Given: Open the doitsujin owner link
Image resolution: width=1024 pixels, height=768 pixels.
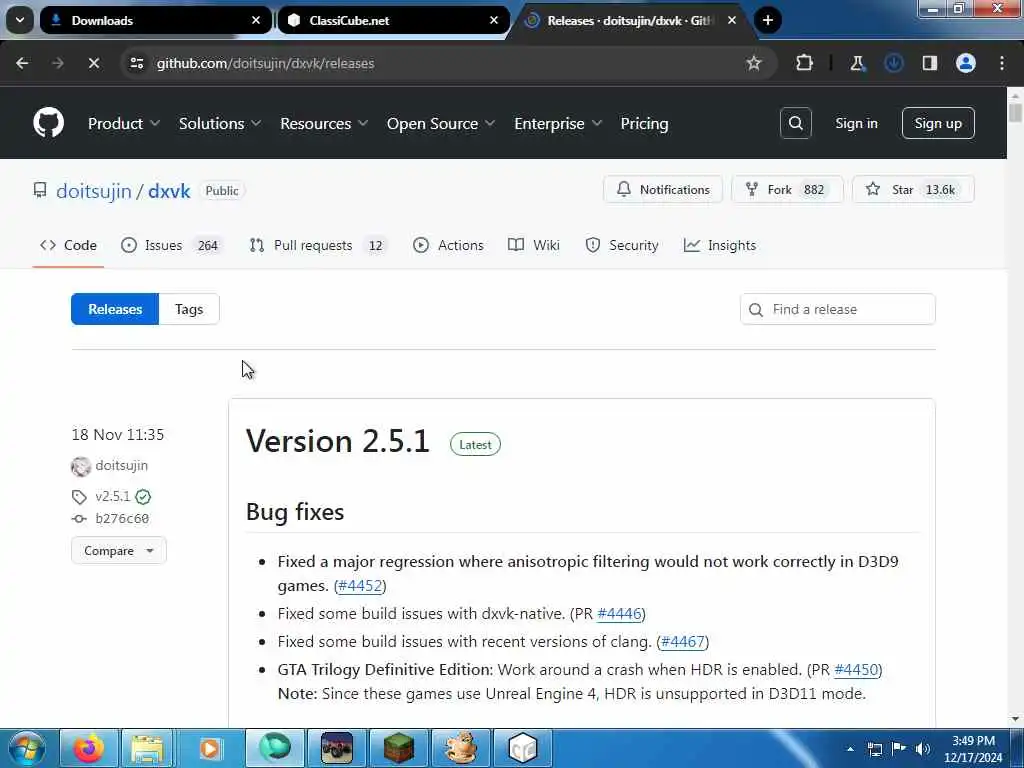Looking at the screenshot, I should point(93,191).
